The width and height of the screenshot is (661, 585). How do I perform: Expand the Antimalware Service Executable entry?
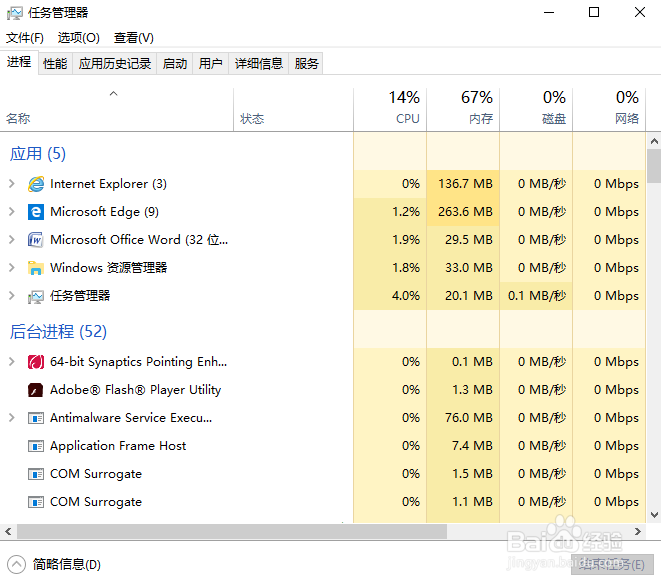[x=11, y=418]
